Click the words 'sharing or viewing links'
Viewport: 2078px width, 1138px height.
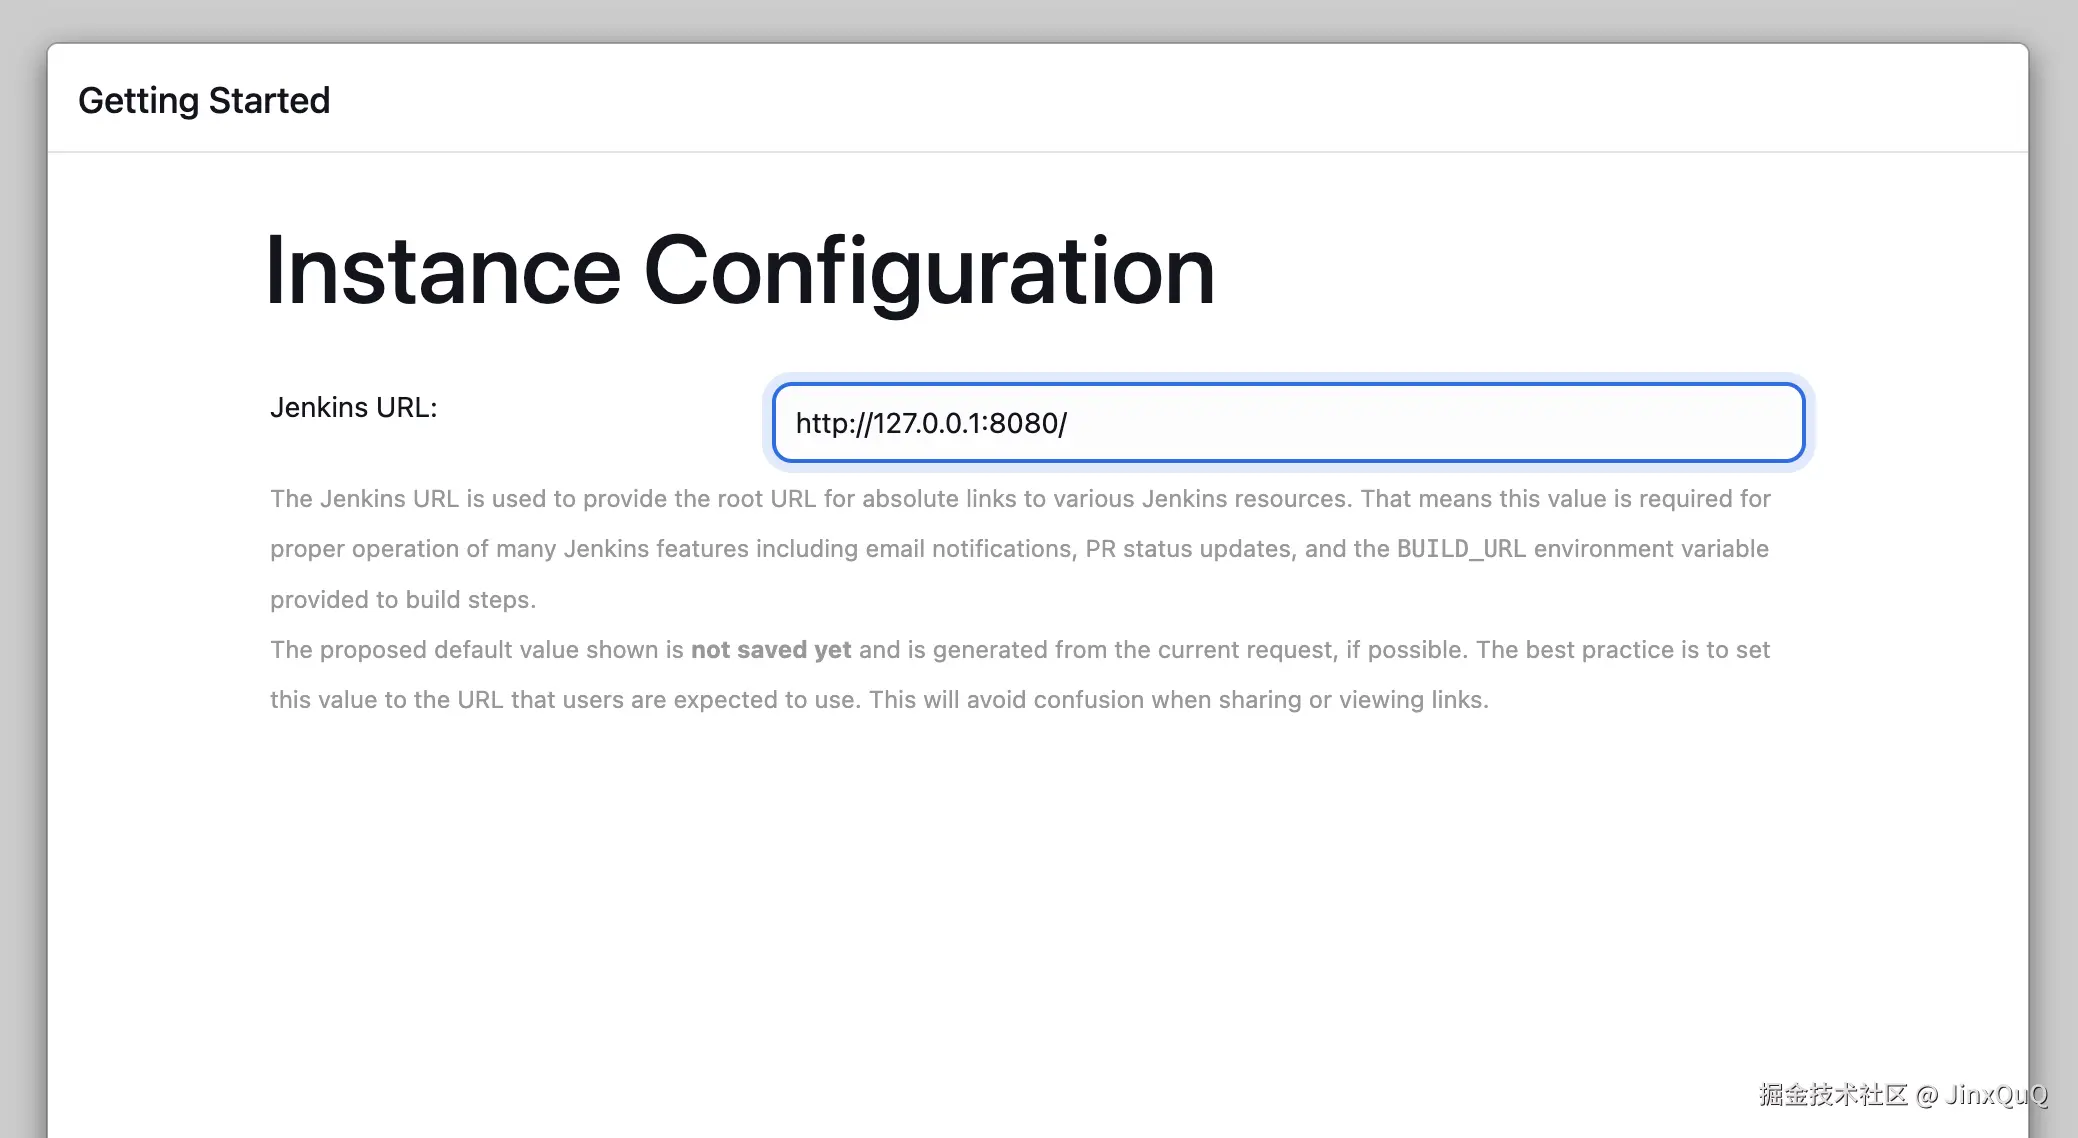coord(1352,700)
